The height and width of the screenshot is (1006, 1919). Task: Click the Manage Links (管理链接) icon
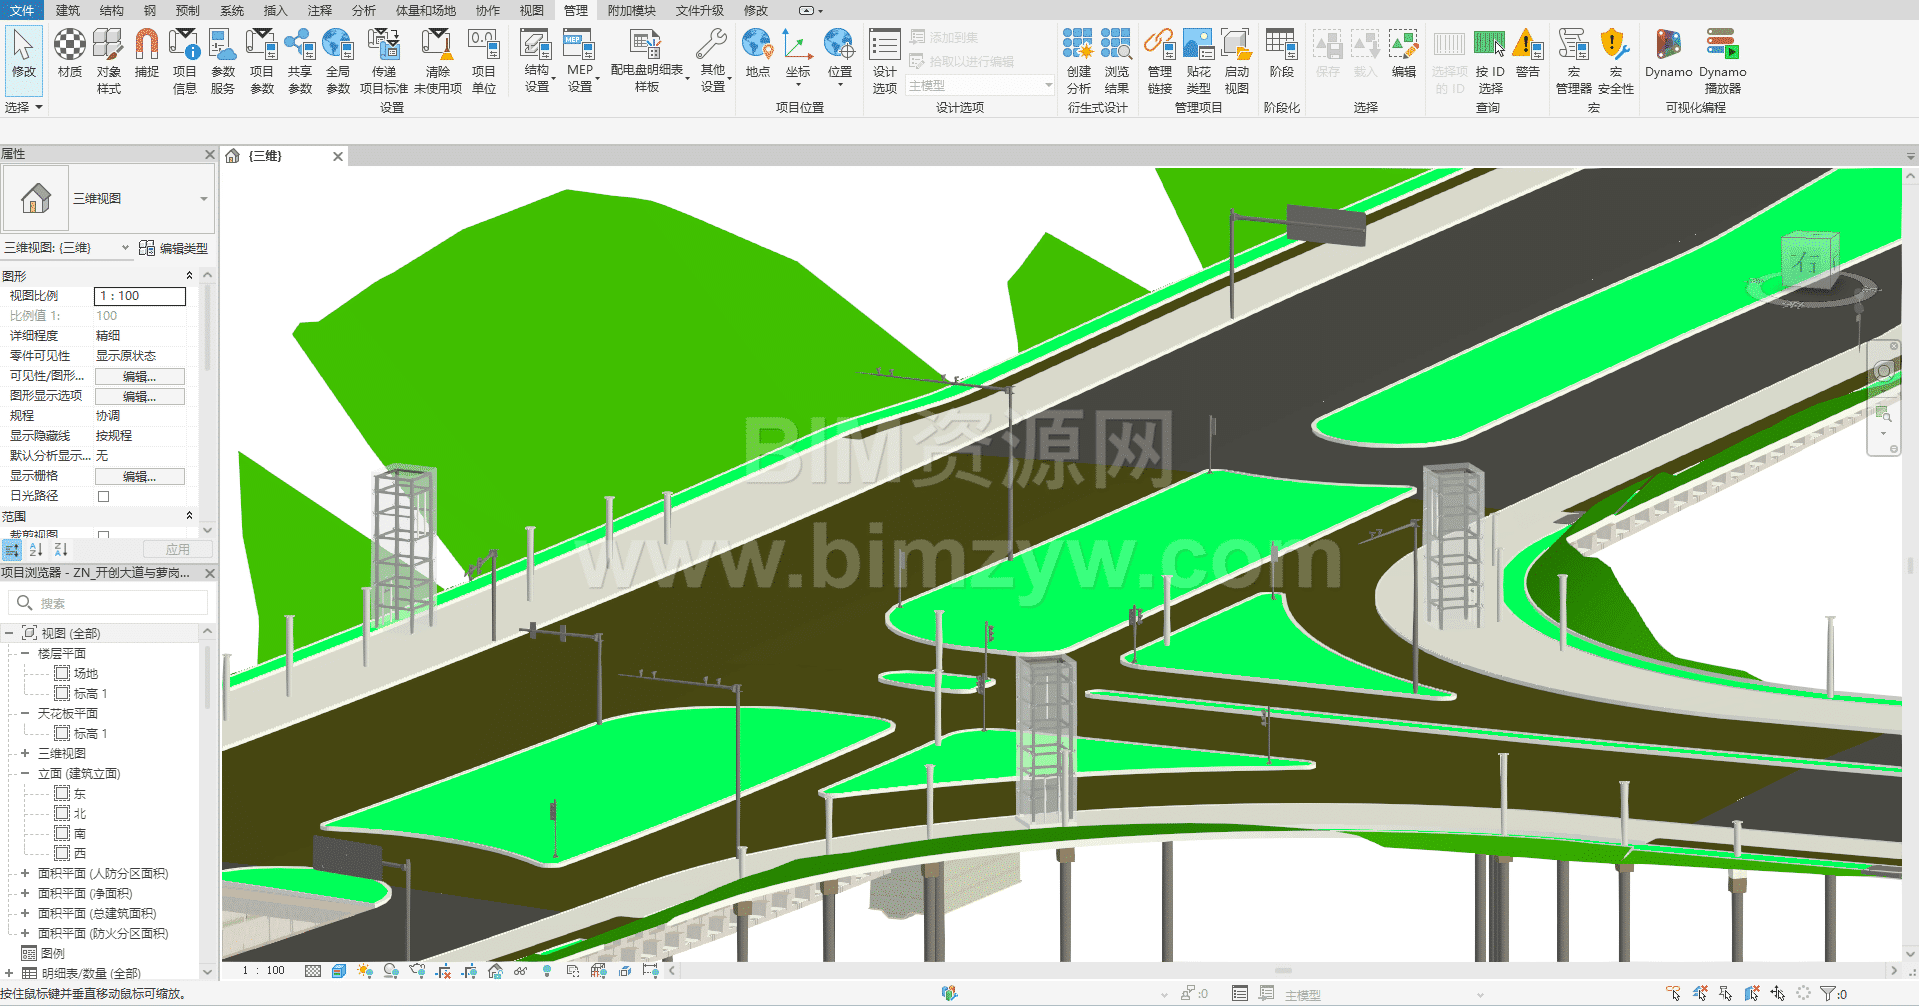pyautogui.click(x=1159, y=60)
